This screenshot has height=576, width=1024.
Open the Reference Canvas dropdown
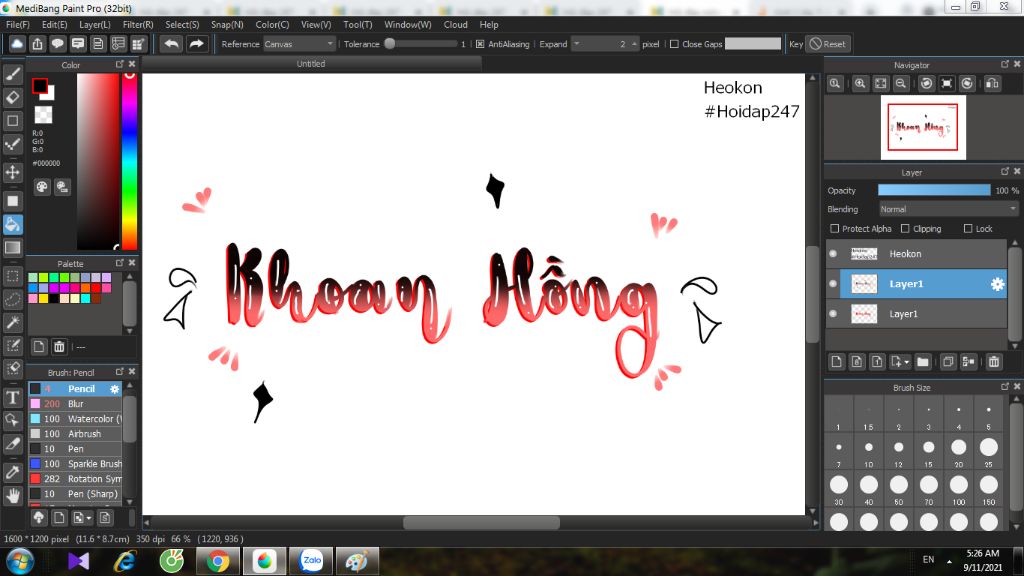click(x=299, y=44)
